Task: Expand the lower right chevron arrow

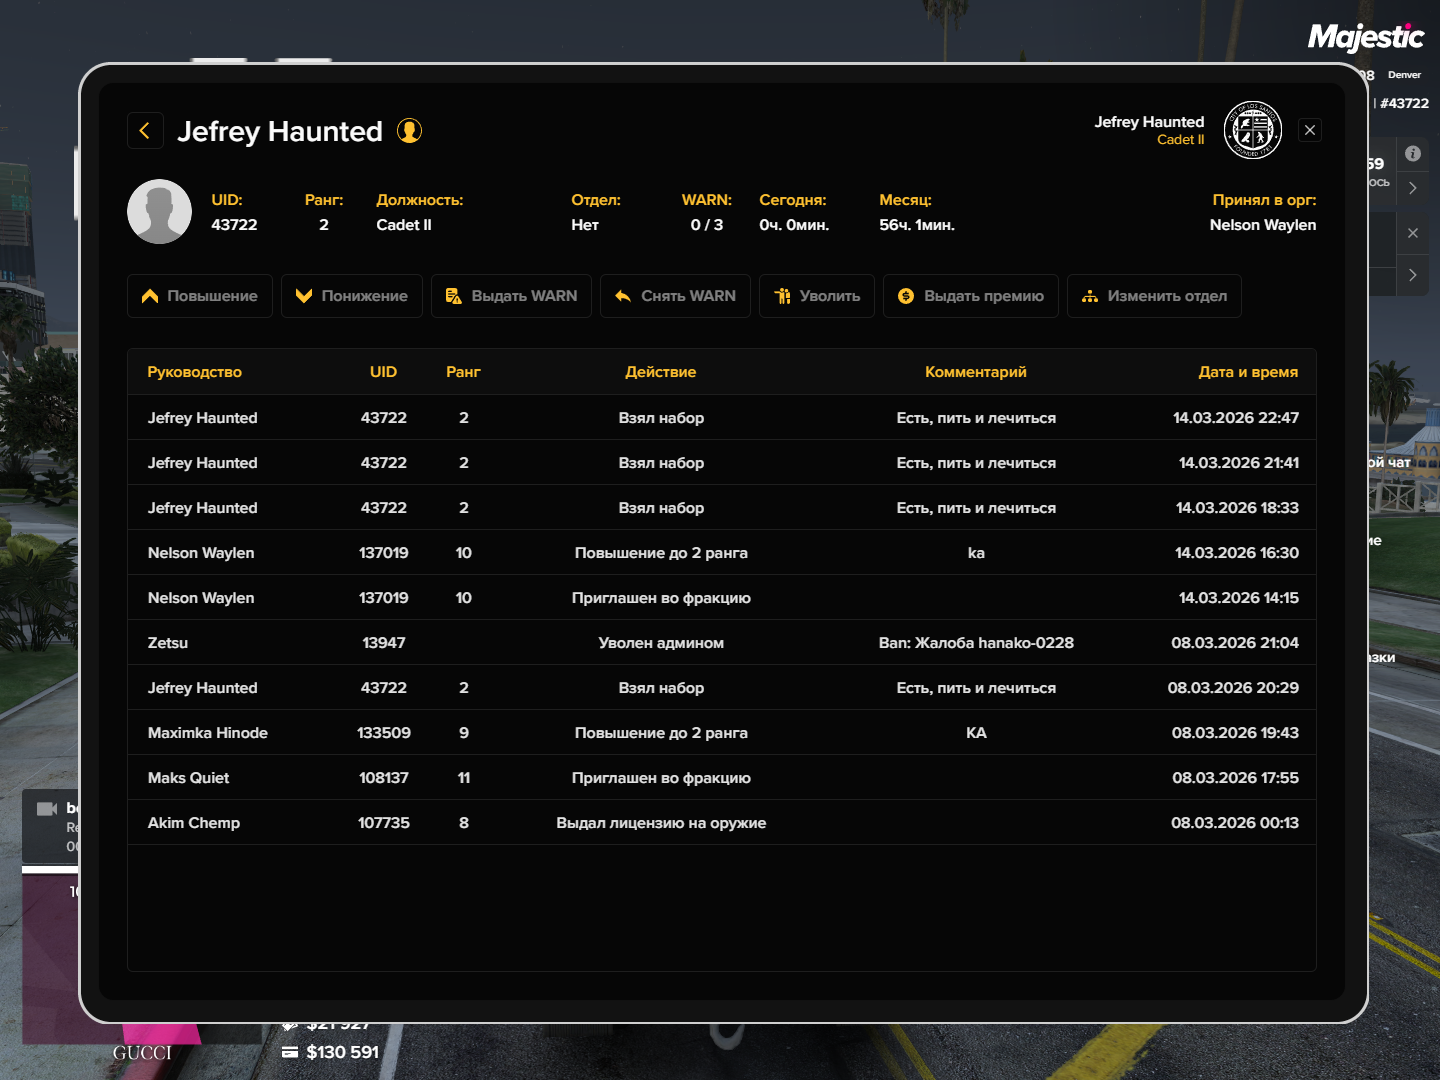Action: coord(1412,275)
